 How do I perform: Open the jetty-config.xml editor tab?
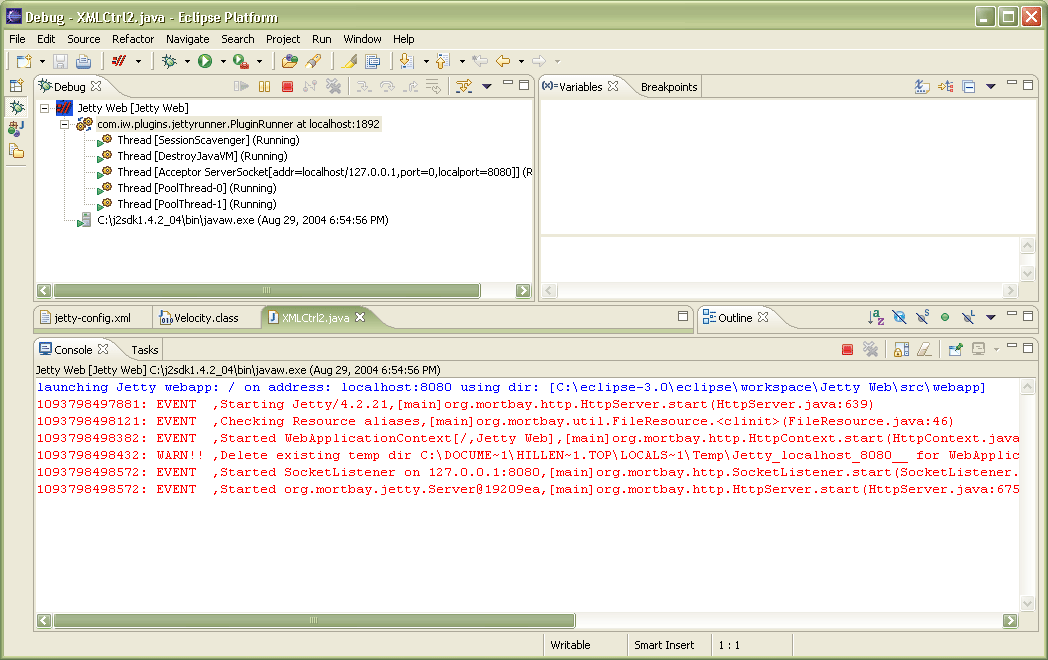(x=92, y=318)
